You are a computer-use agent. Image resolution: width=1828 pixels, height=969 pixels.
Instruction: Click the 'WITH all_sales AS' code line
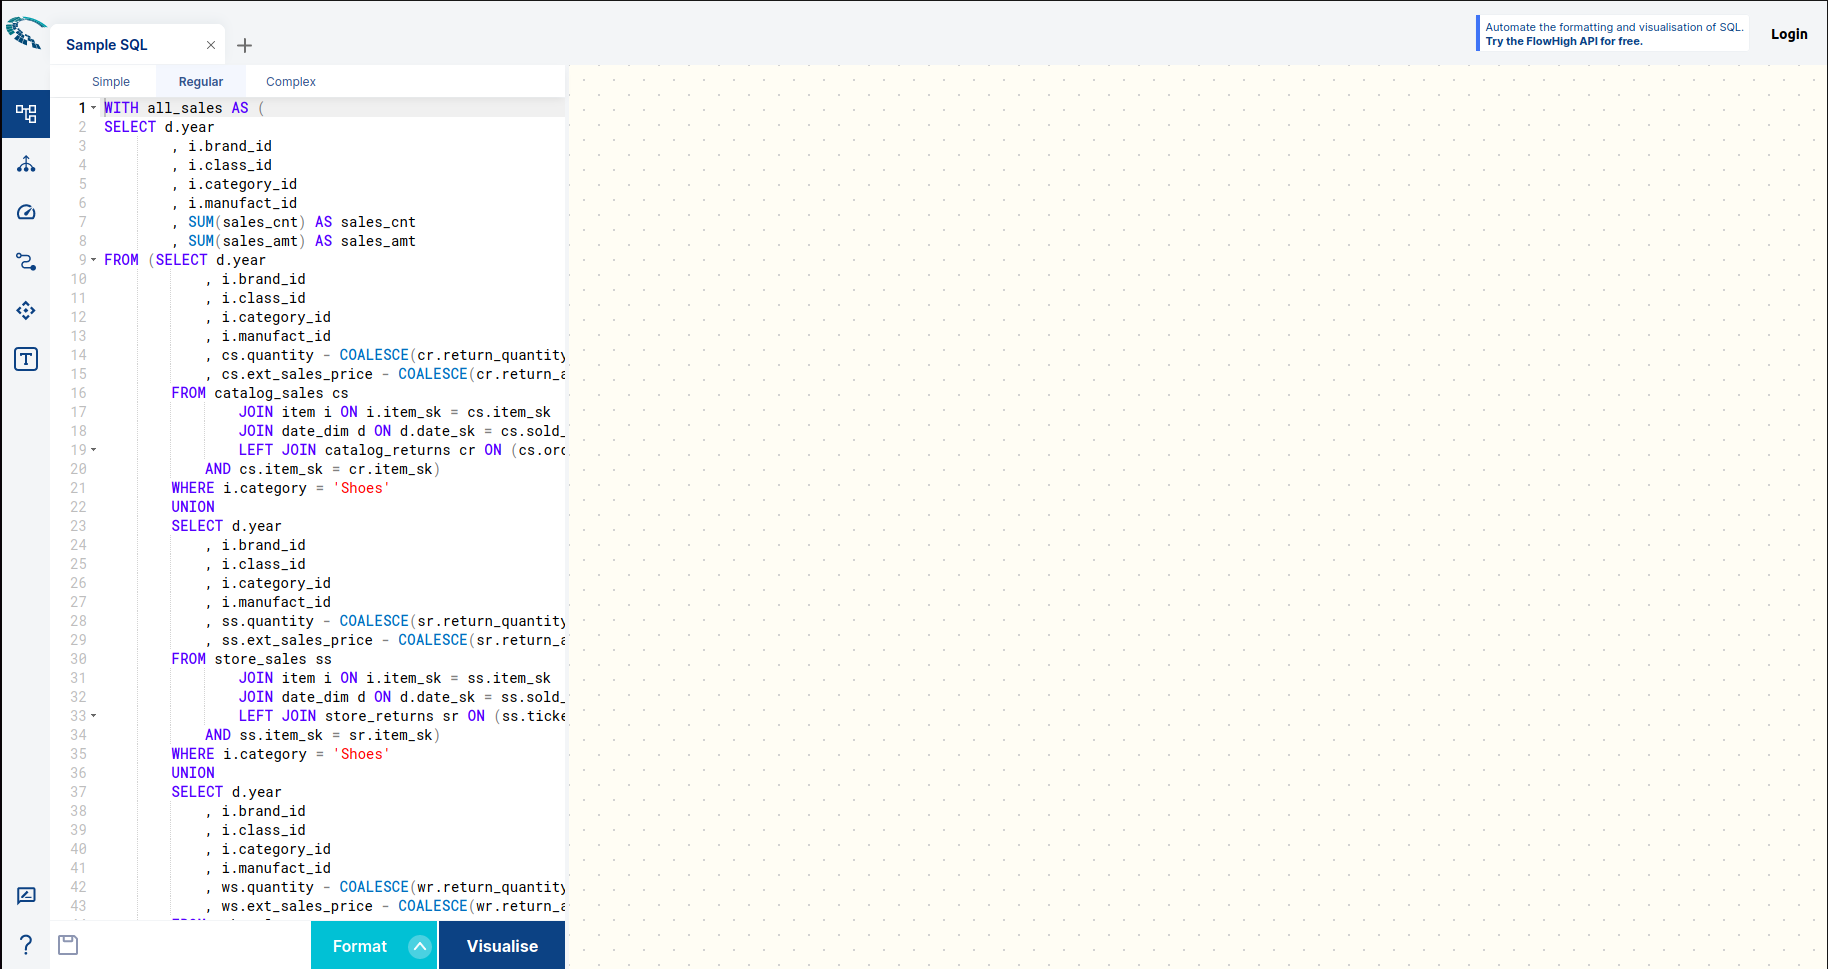(184, 108)
